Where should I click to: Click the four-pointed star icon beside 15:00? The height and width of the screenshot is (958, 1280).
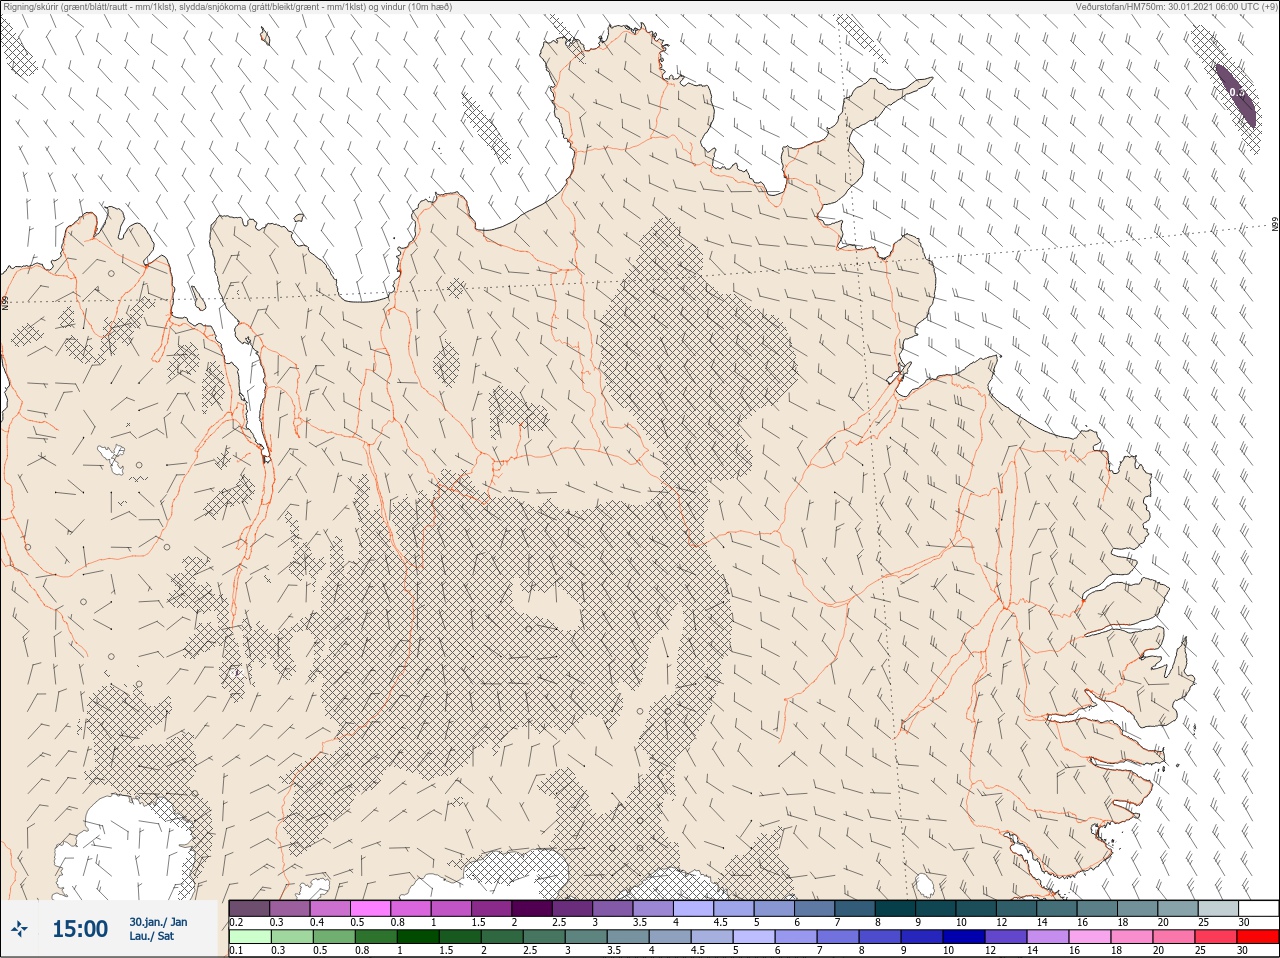(18, 928)
